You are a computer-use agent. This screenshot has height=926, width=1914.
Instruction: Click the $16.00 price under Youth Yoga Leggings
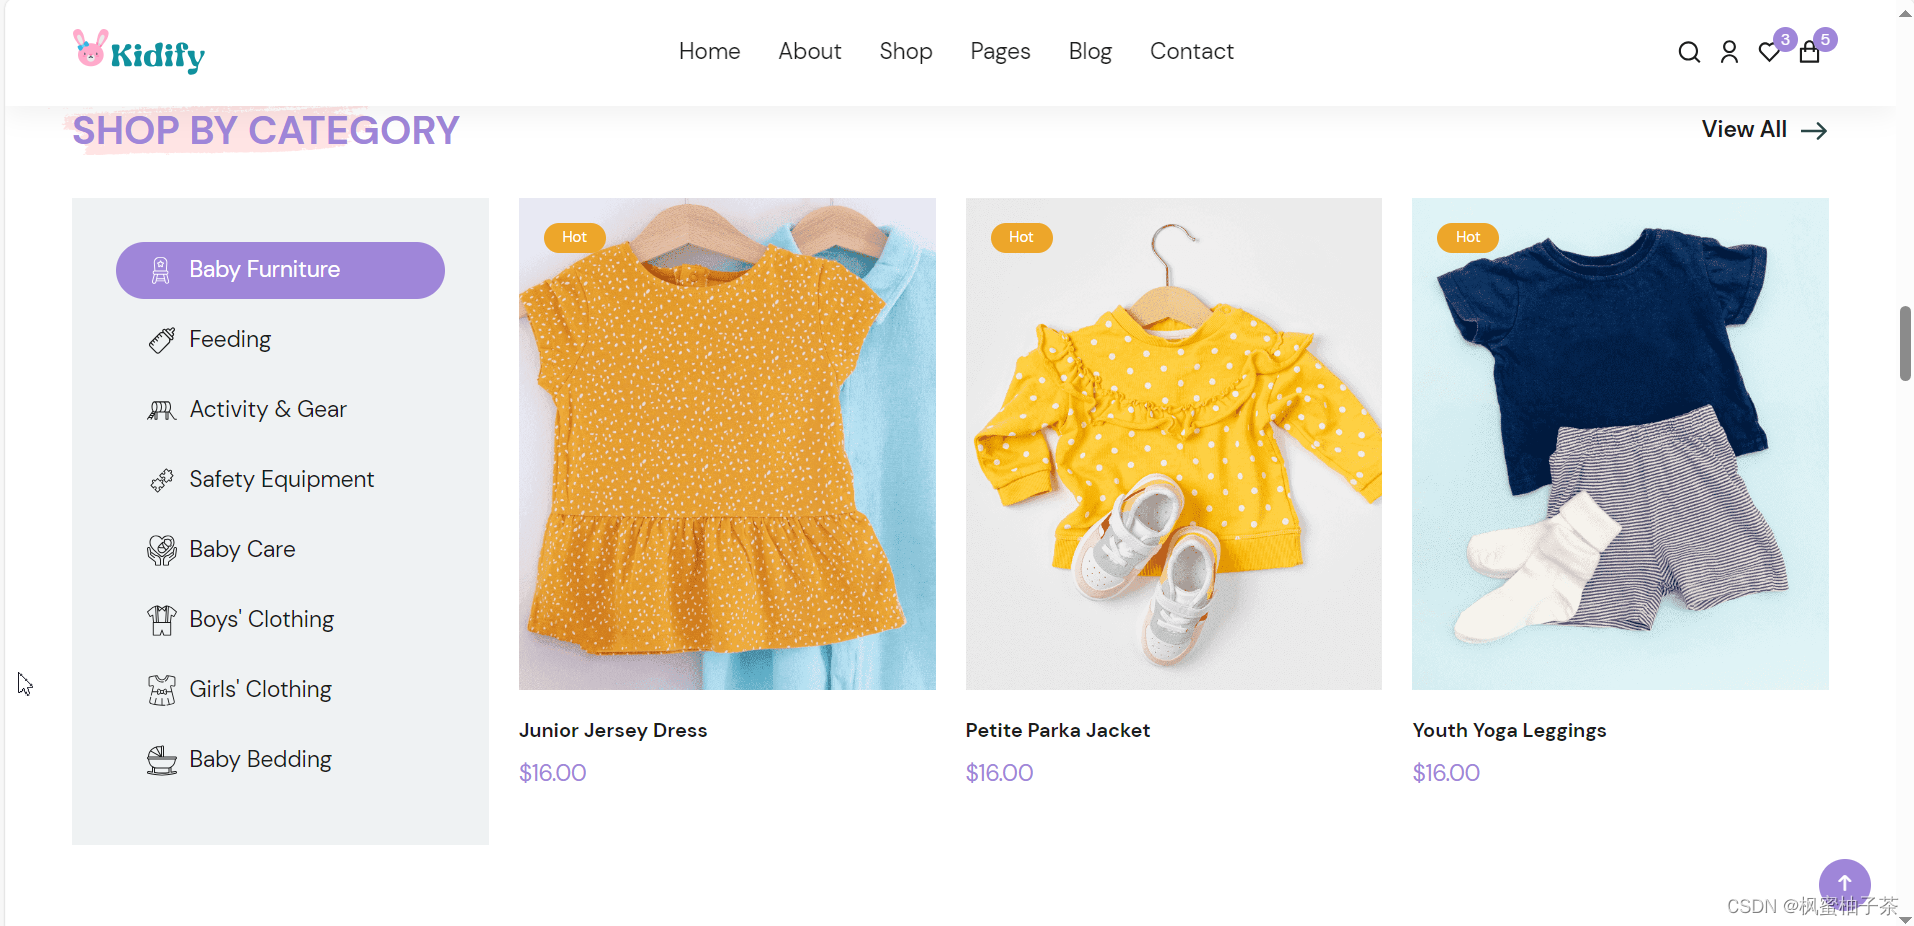click(x=1446, y=773)
